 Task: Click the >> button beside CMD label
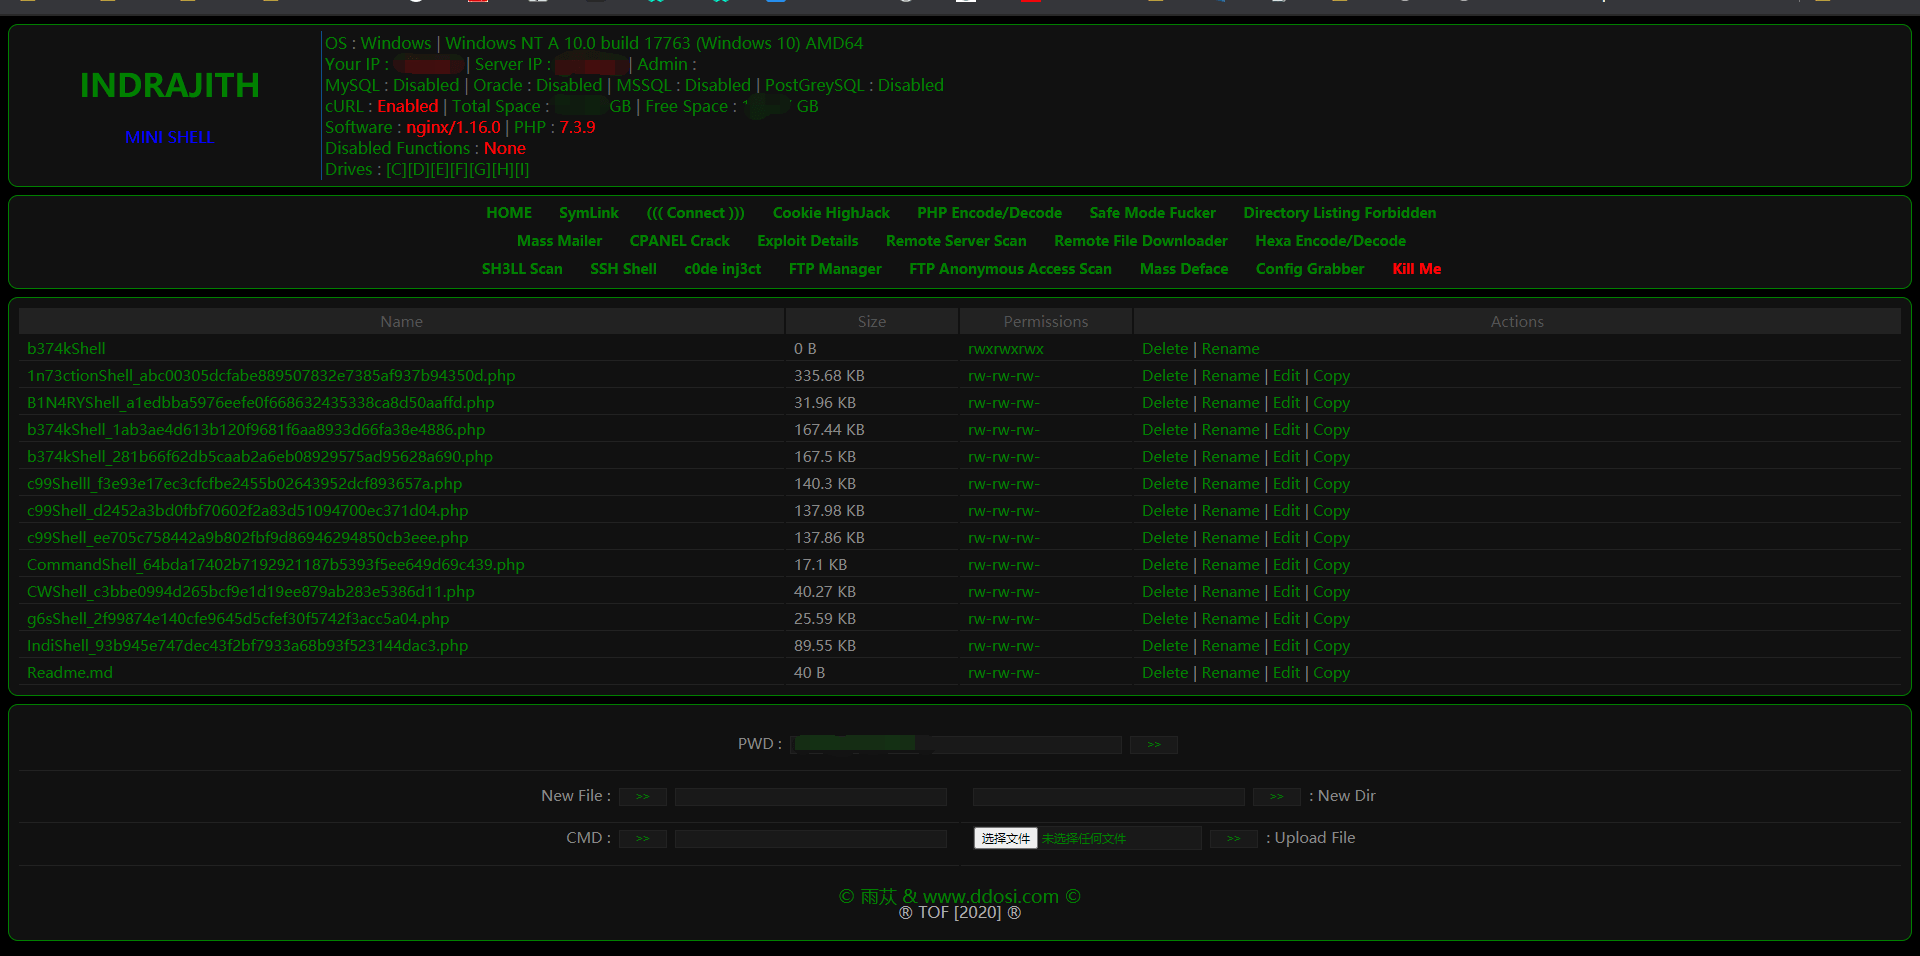pos(642,839)
